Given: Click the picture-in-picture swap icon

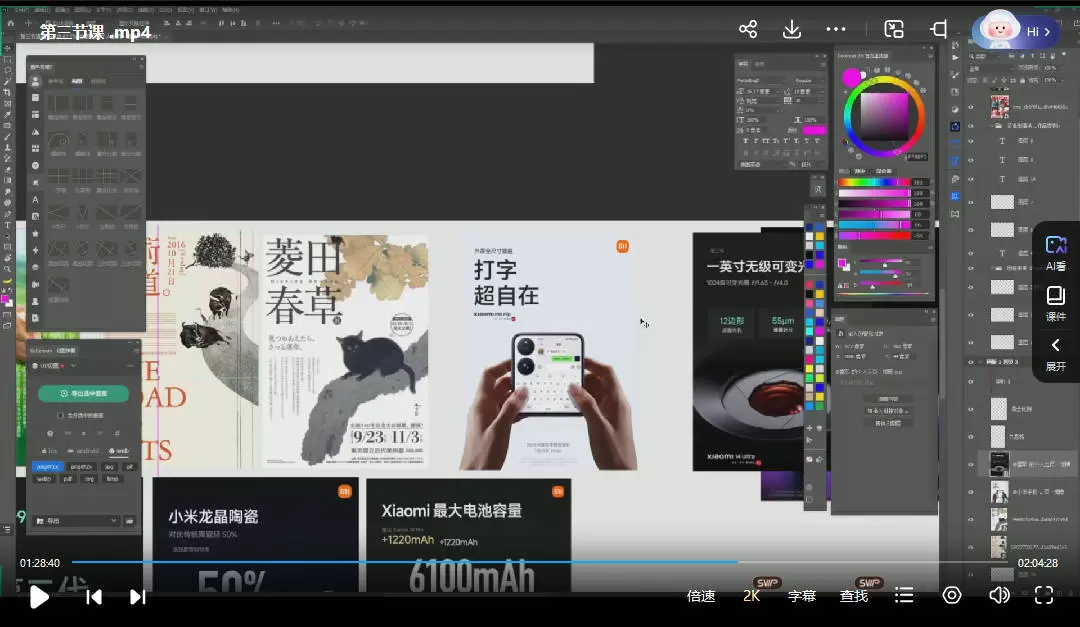Looking at the screenshot, I should tap(894, 29).
